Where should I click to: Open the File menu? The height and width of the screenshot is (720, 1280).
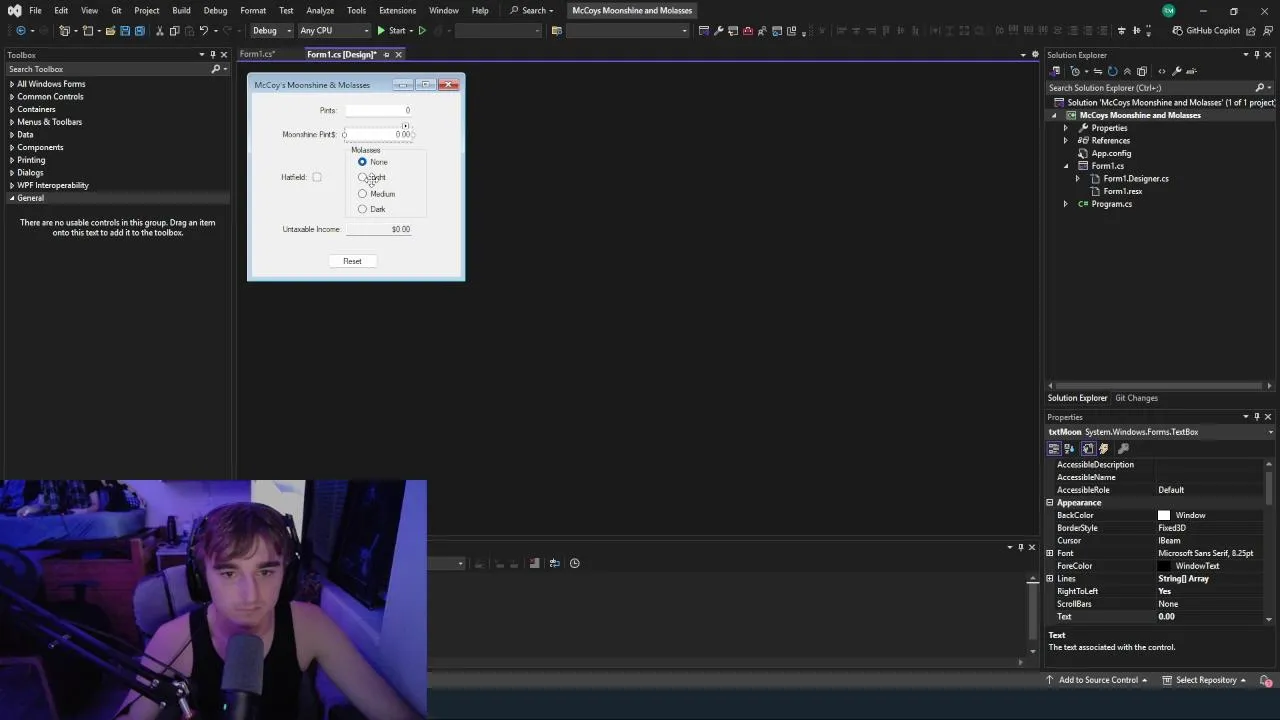tap(35, 11)
